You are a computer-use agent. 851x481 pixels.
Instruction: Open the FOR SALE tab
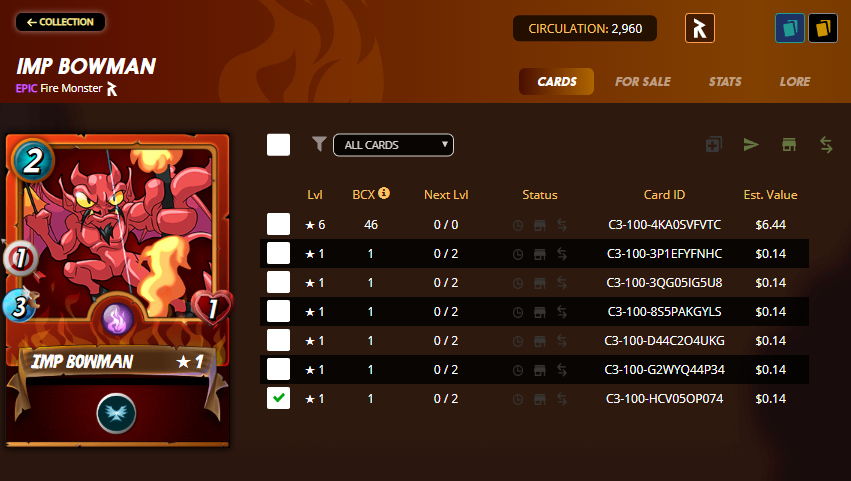643,81
